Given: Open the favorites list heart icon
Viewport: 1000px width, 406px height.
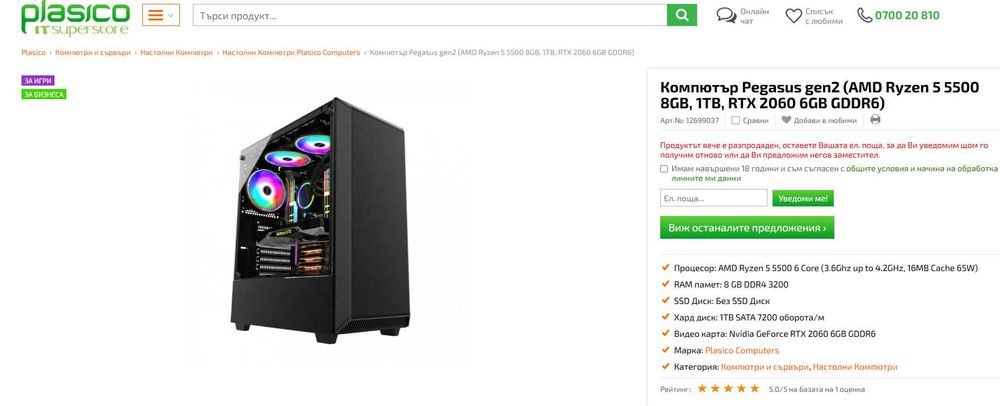Looking at the screenshot, I should click(793, 16).
